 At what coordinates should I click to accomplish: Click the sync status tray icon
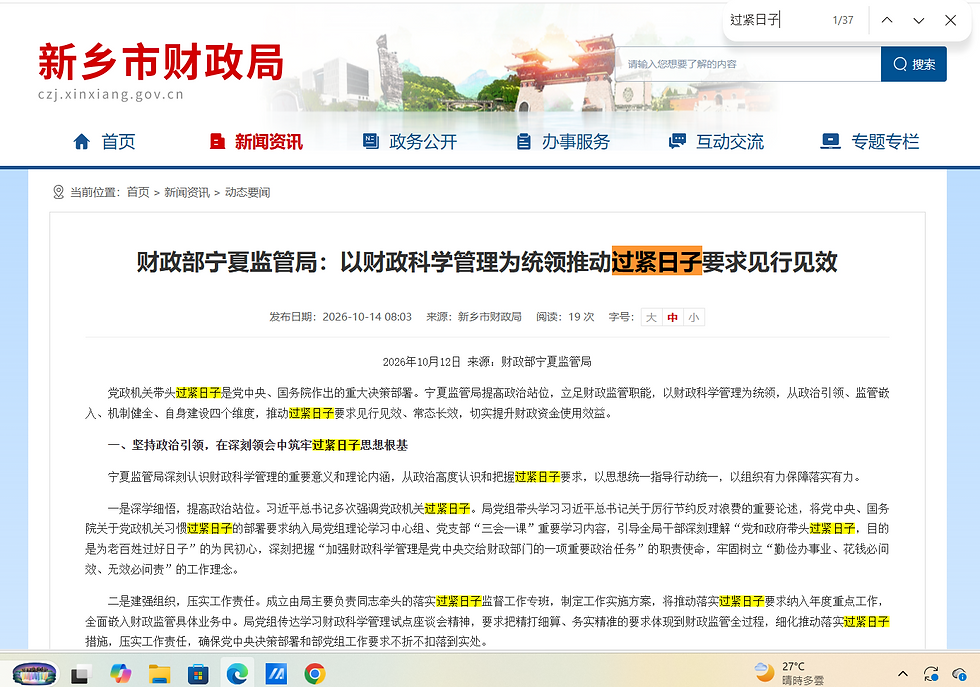click(x=931, y=674)
